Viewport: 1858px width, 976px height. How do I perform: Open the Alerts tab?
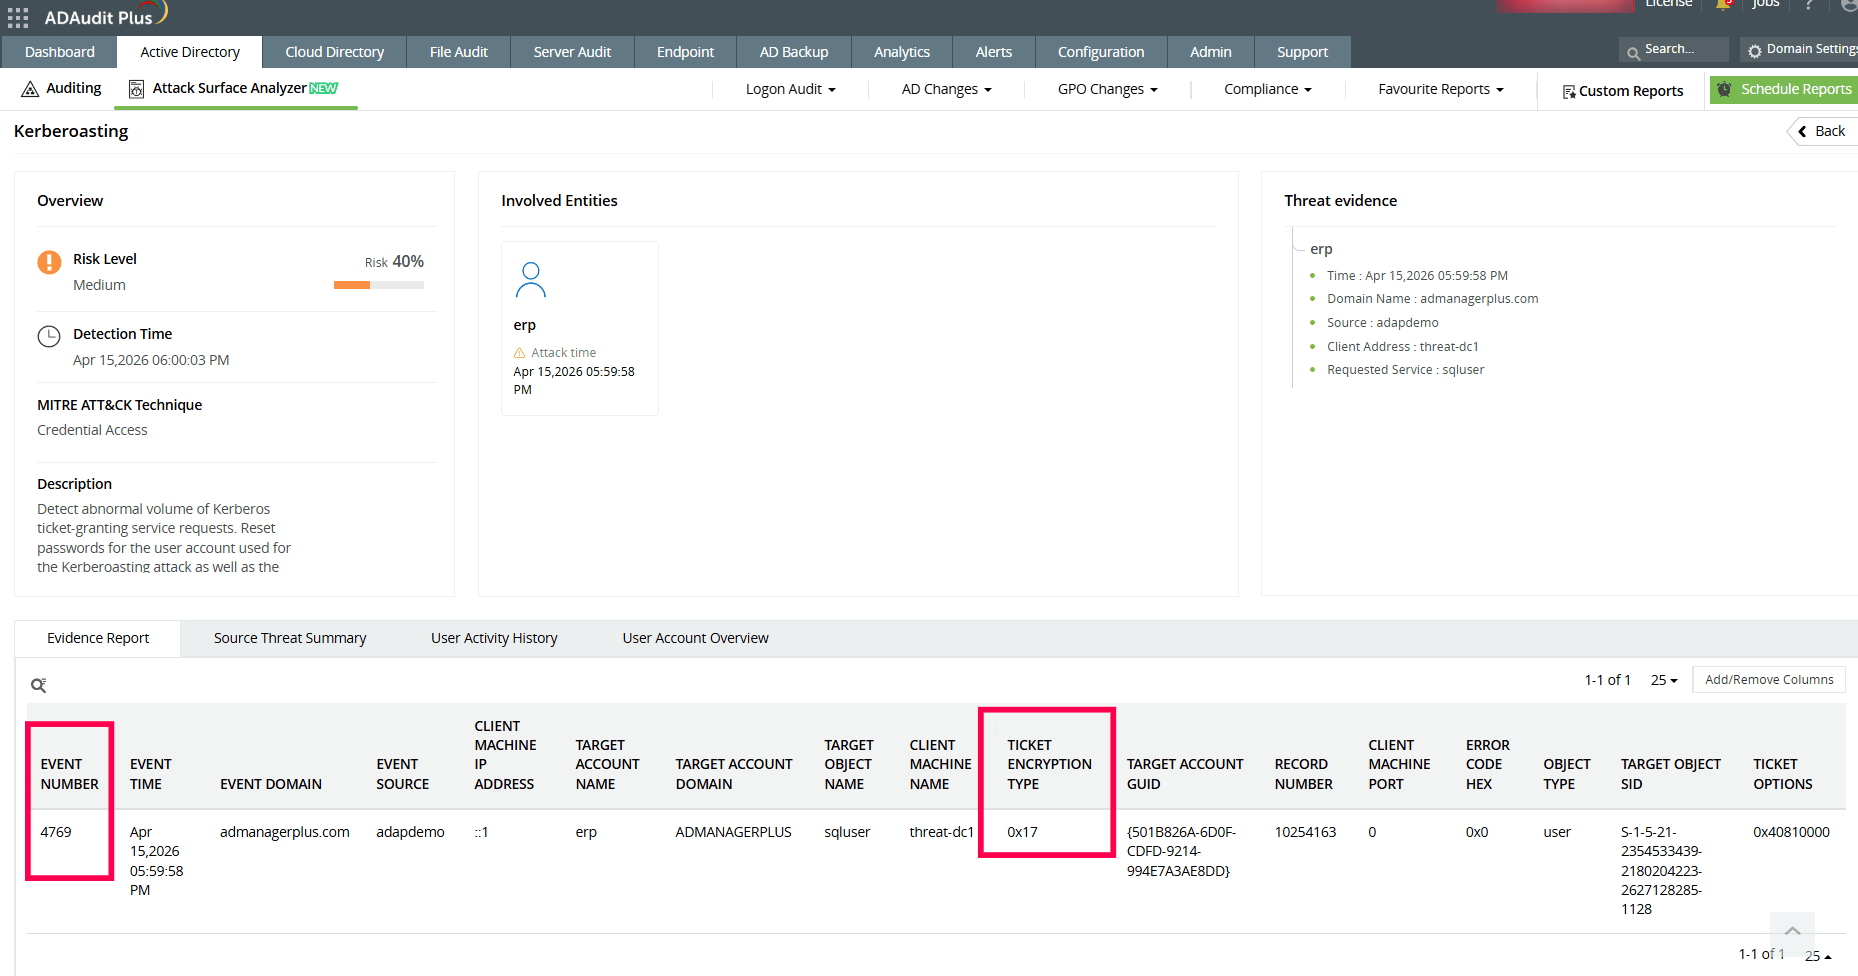tap(993, 52)
